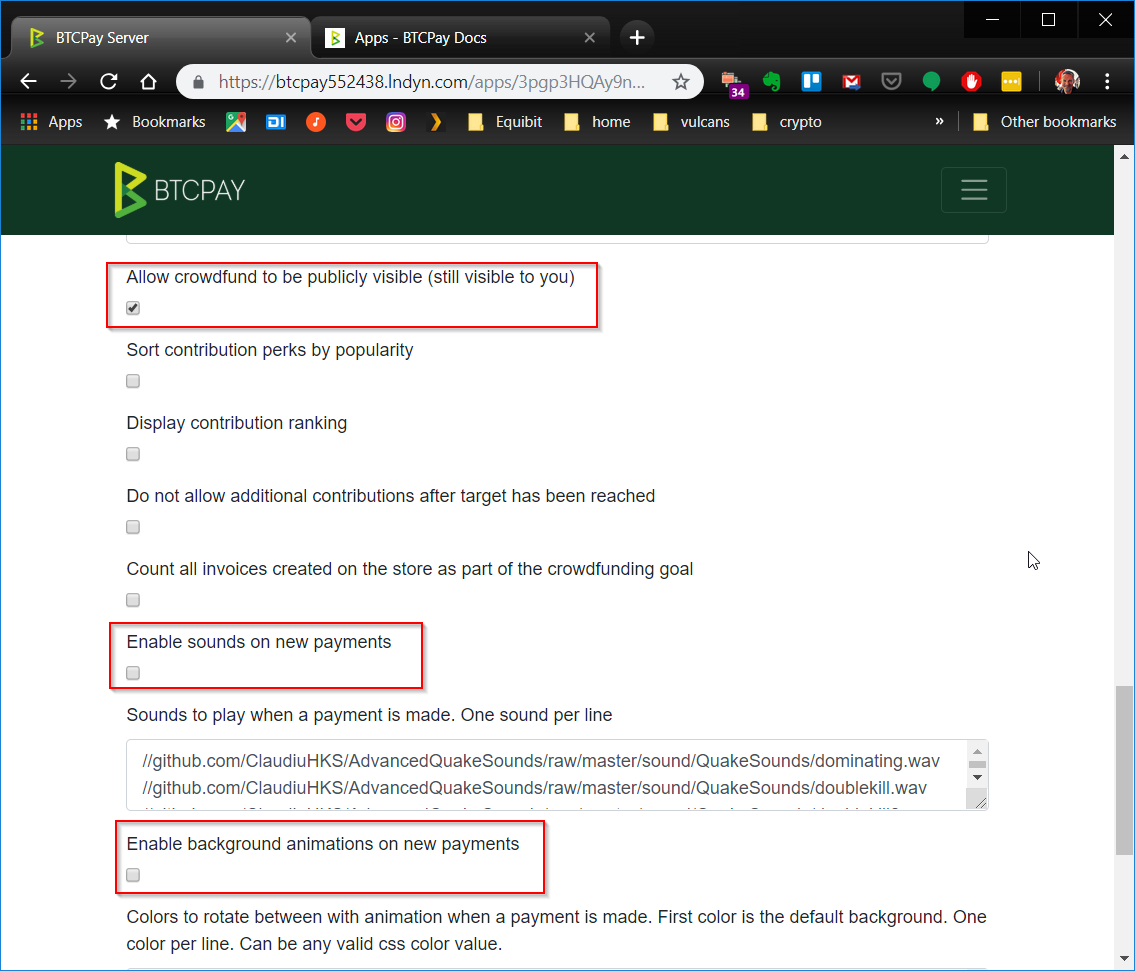Open the crypto bookmarks folder
The image size is (1135, 971).
(786, 121)
